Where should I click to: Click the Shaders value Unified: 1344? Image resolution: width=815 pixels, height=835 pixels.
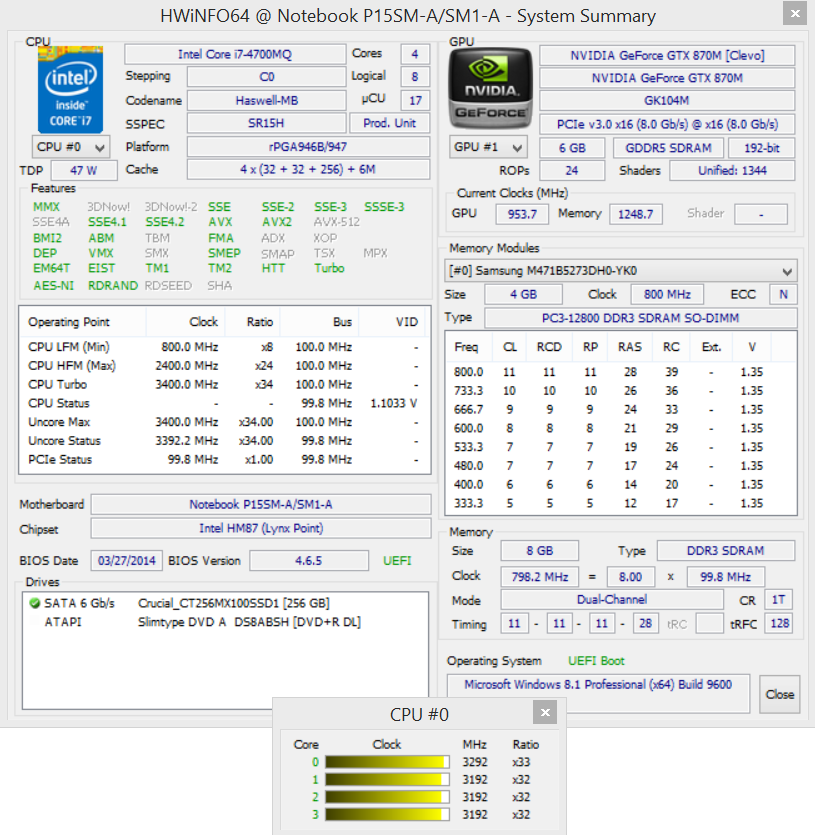[x=732, y=171]
